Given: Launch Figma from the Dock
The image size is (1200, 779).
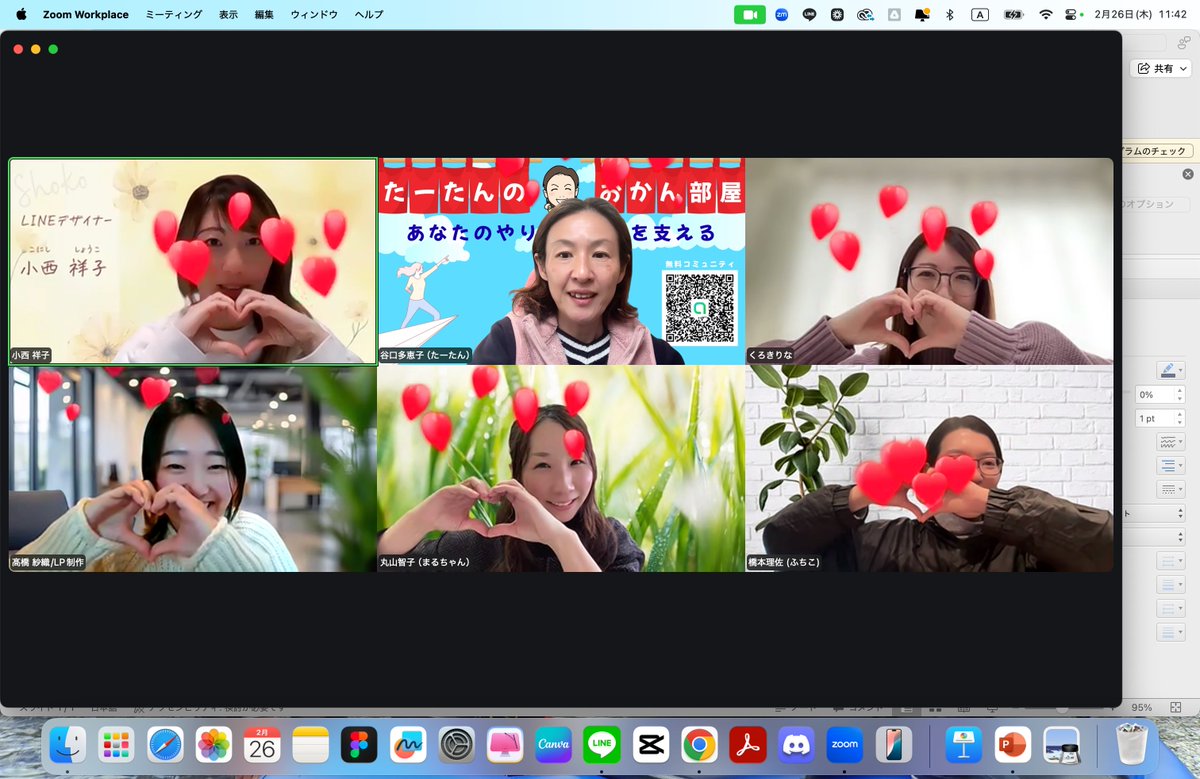Looking at the screenshot, I should [359, 745].
